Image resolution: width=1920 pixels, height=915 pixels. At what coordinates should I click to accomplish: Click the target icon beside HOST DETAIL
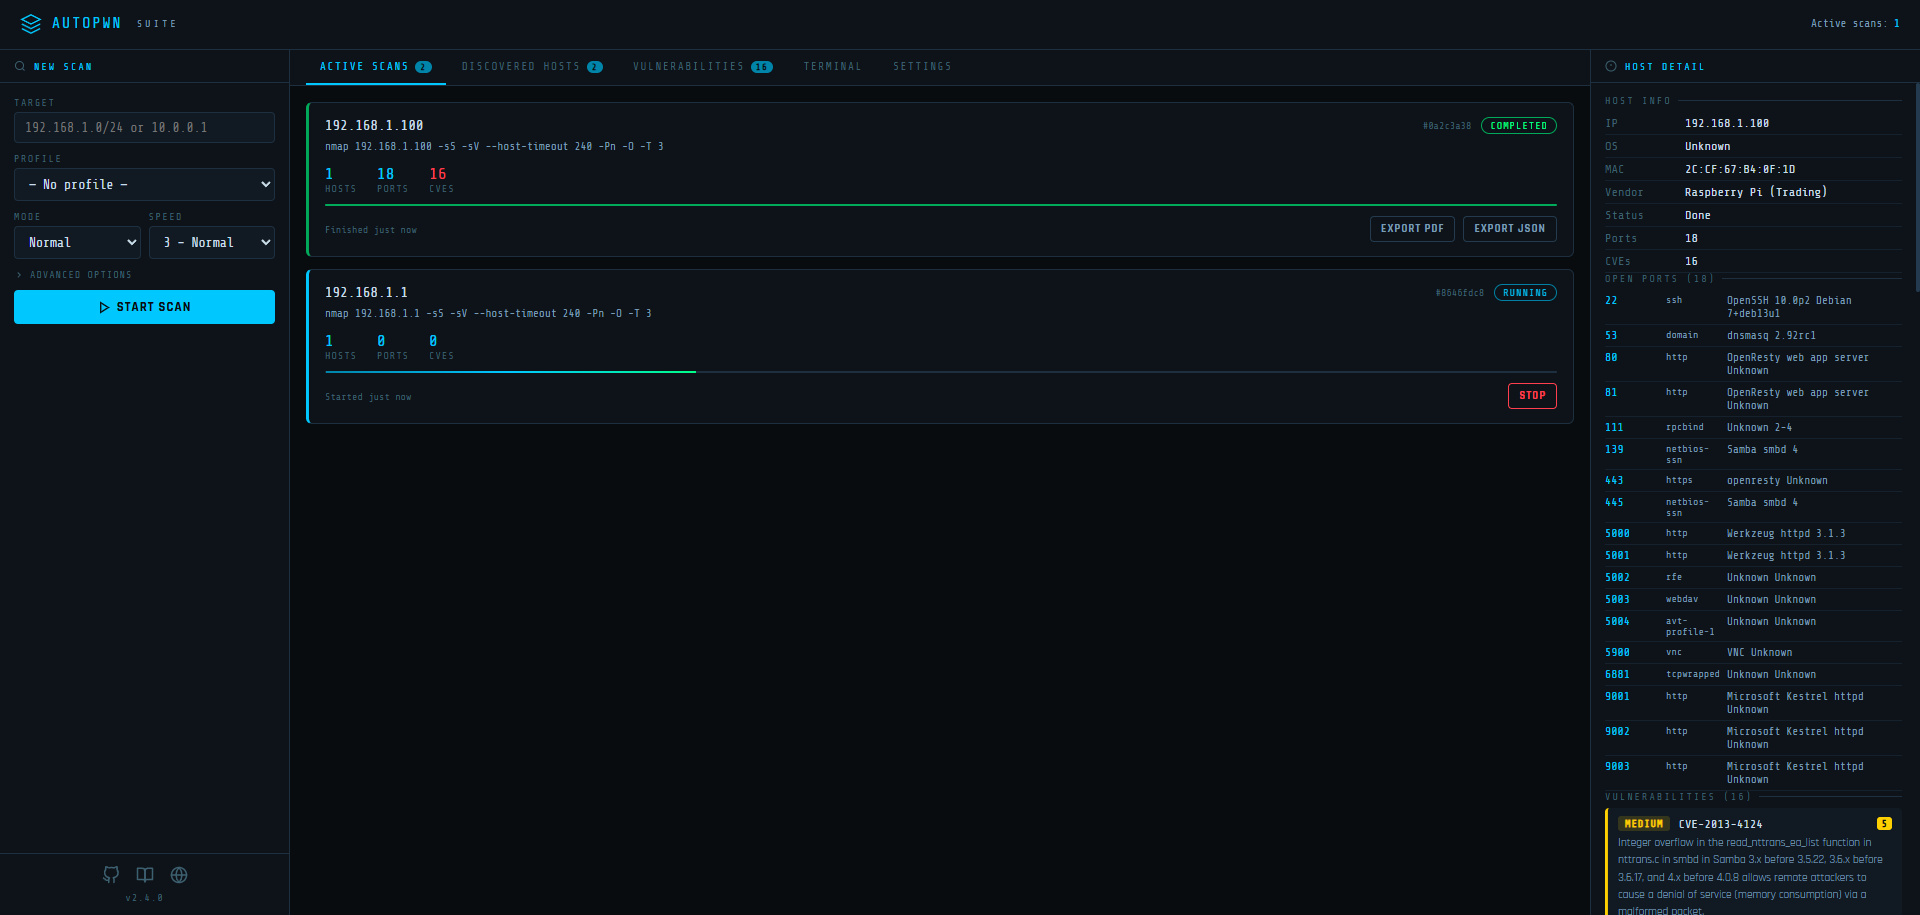tap(1610, 66)
